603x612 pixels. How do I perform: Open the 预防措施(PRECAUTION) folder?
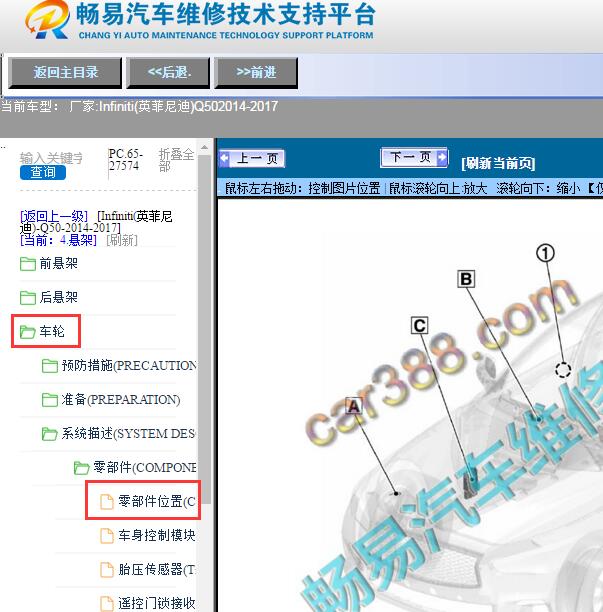(129, 366)
